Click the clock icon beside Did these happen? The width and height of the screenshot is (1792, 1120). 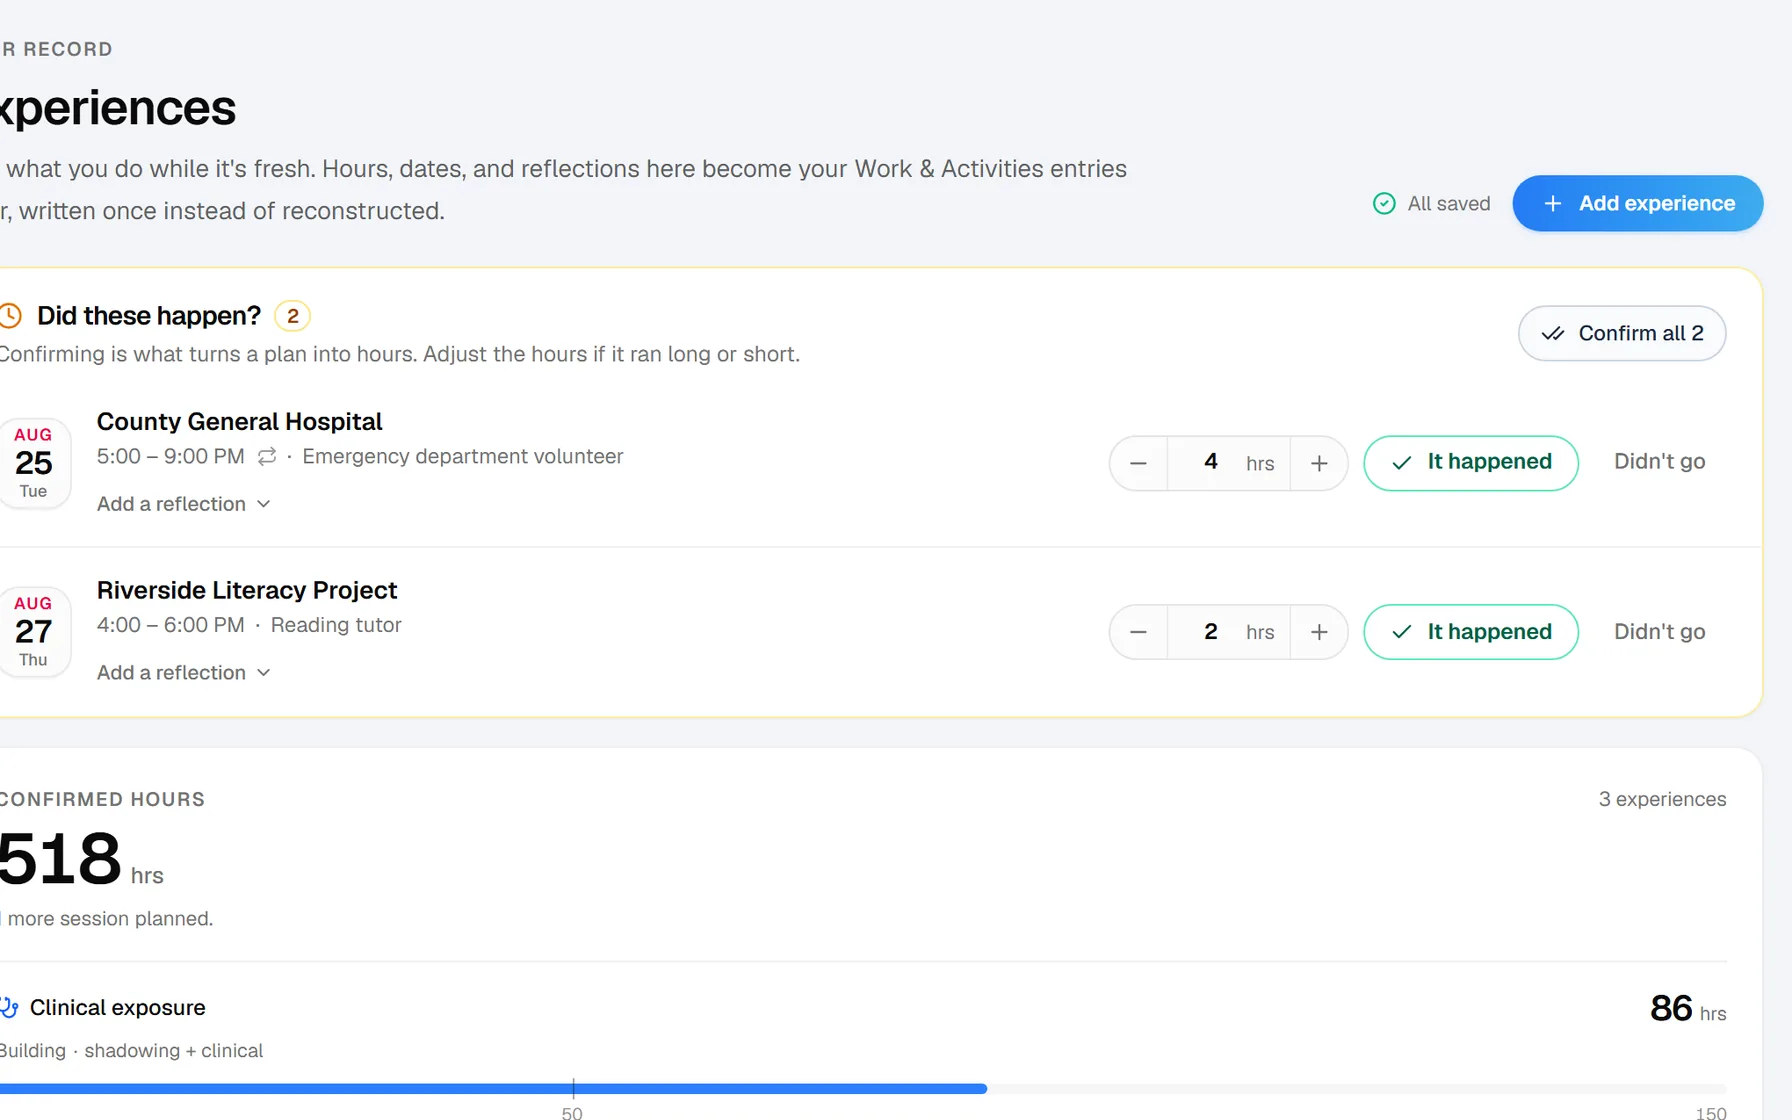[10, 316]
